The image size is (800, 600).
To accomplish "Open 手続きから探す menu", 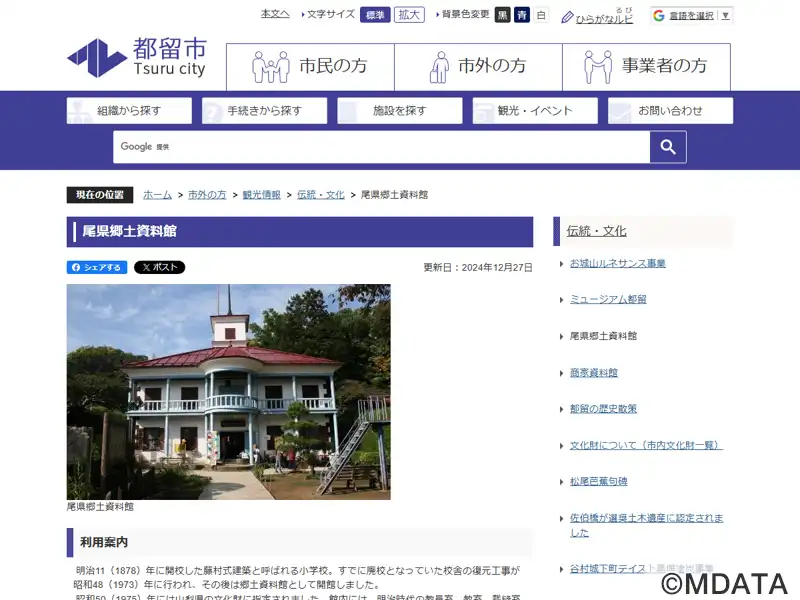I will (264, 111).
